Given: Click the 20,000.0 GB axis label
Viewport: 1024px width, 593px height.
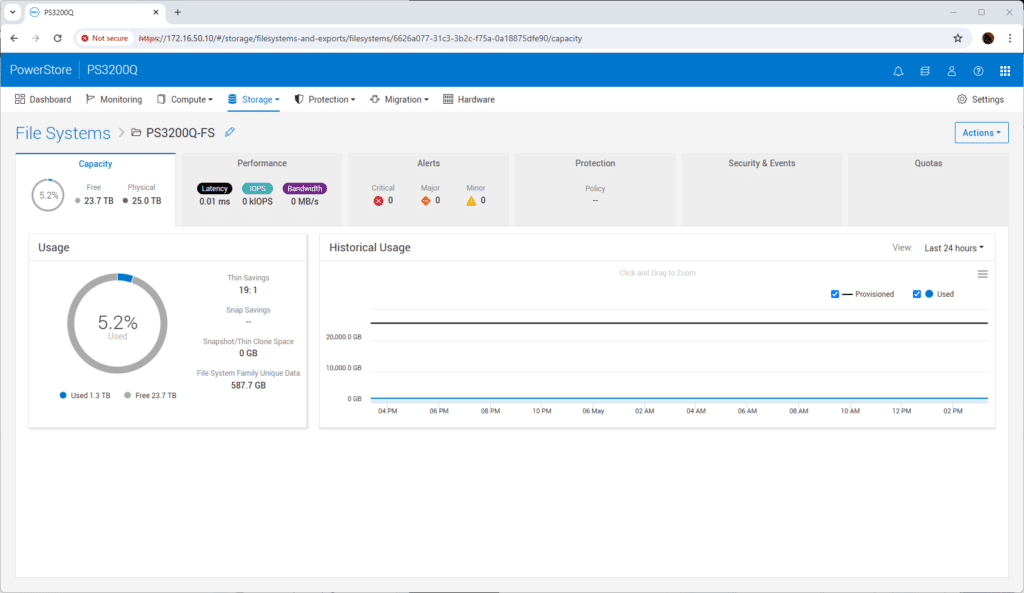Looking at the screenshot, I should pyautogui.click(x=344, y=337).
